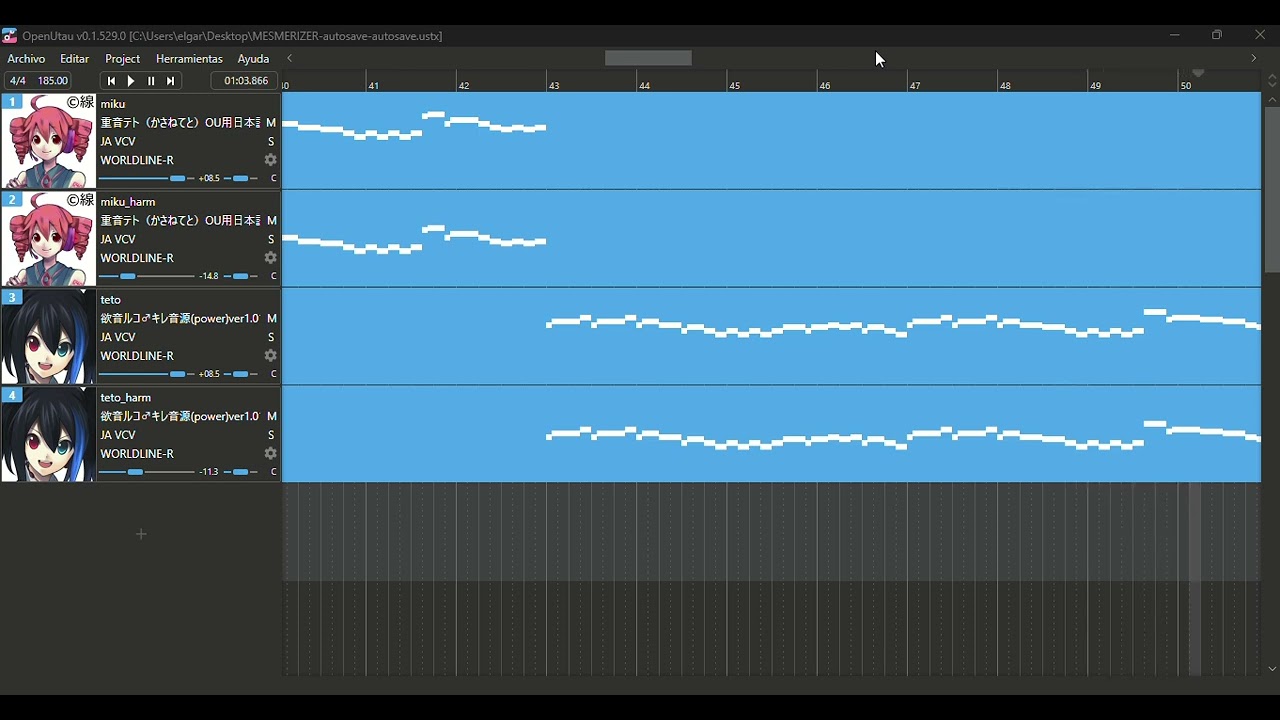Adjust volume slider of miku track

(147, 179)
